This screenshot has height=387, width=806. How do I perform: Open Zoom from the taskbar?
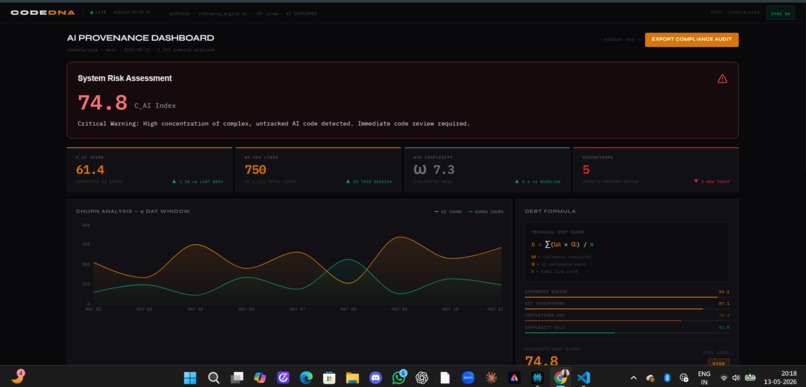click(468, 378)
